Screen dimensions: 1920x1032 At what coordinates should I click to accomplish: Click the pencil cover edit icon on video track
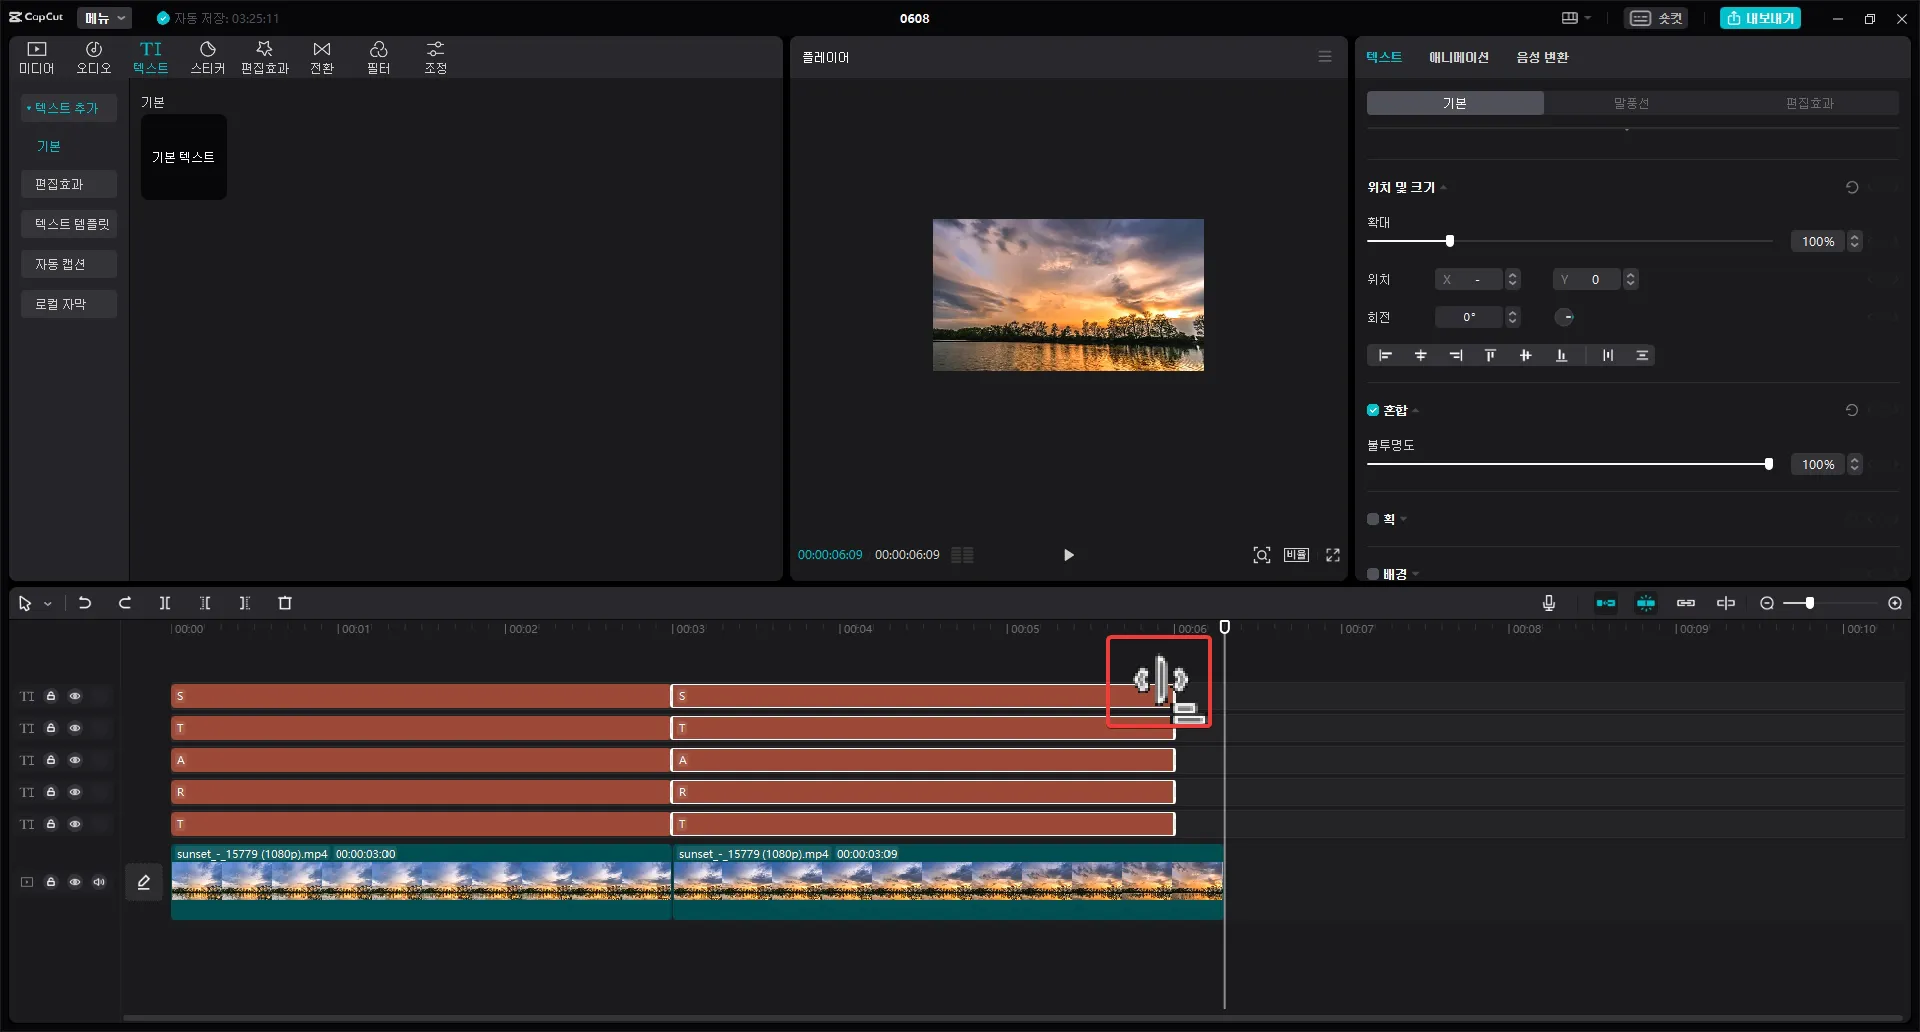[144, 882]
